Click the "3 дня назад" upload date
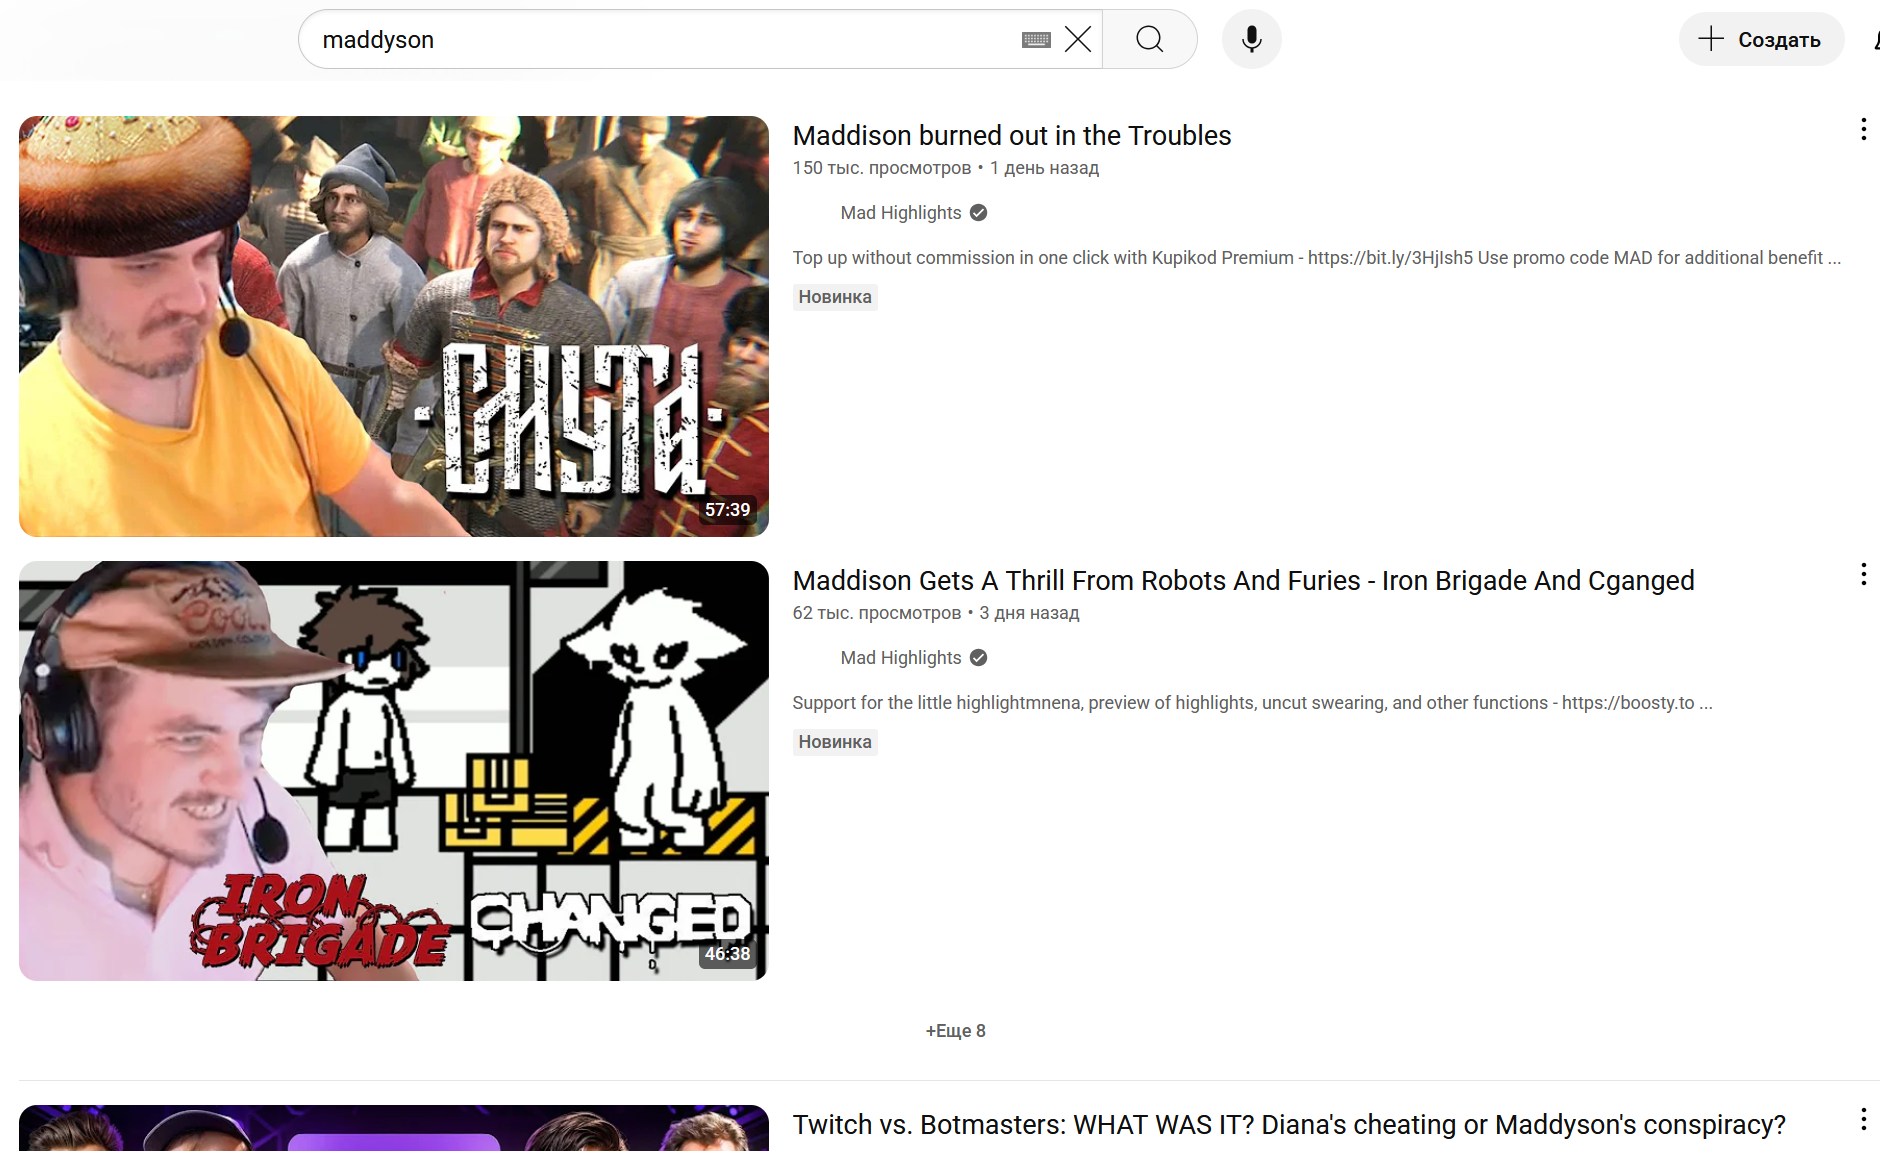 pos(1029,613)
